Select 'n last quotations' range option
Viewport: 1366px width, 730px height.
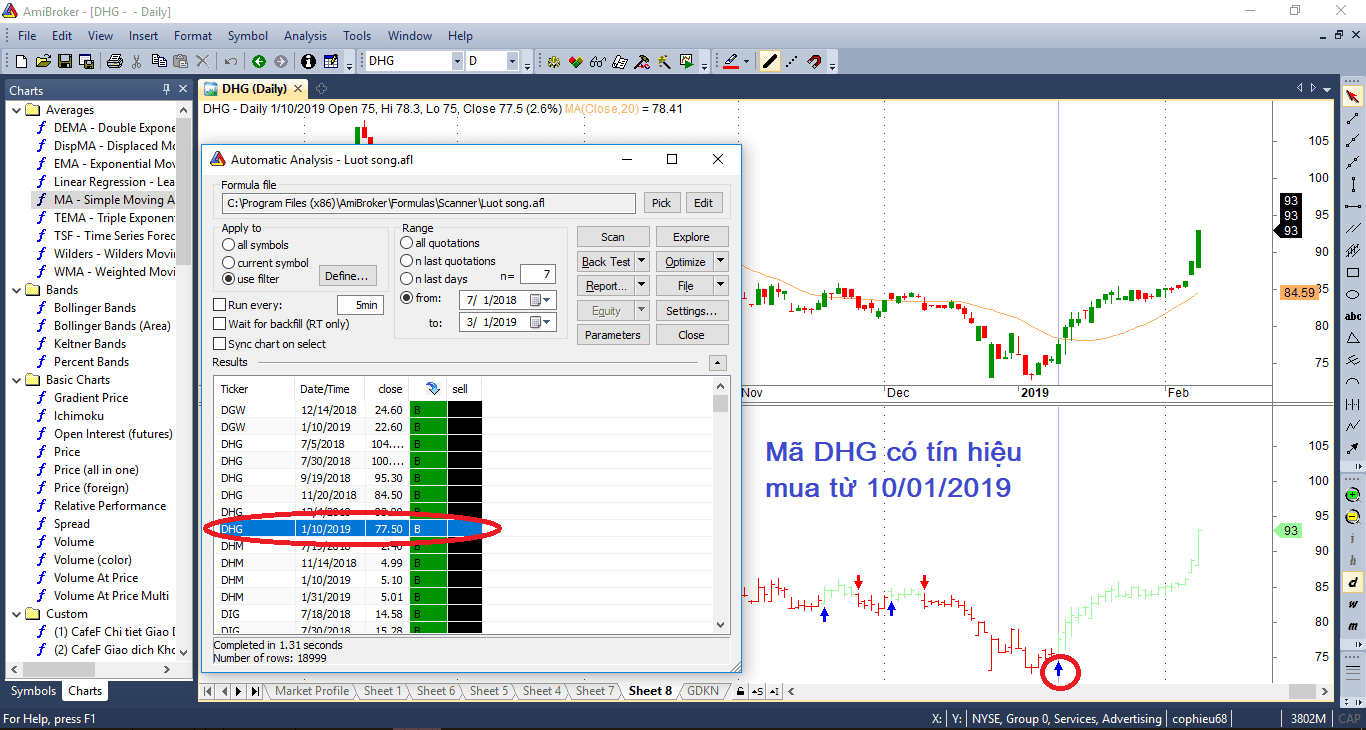tap(406, 261)
